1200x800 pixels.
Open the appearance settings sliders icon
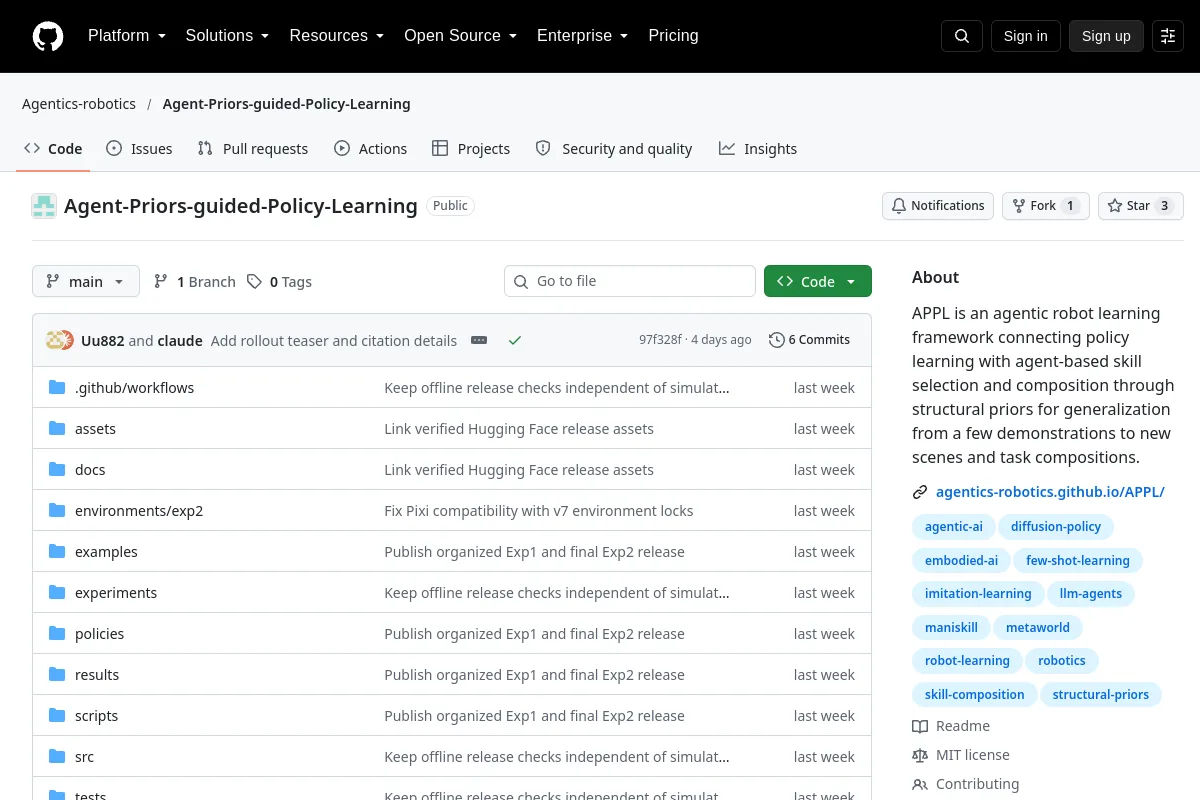click(1168, 36)
